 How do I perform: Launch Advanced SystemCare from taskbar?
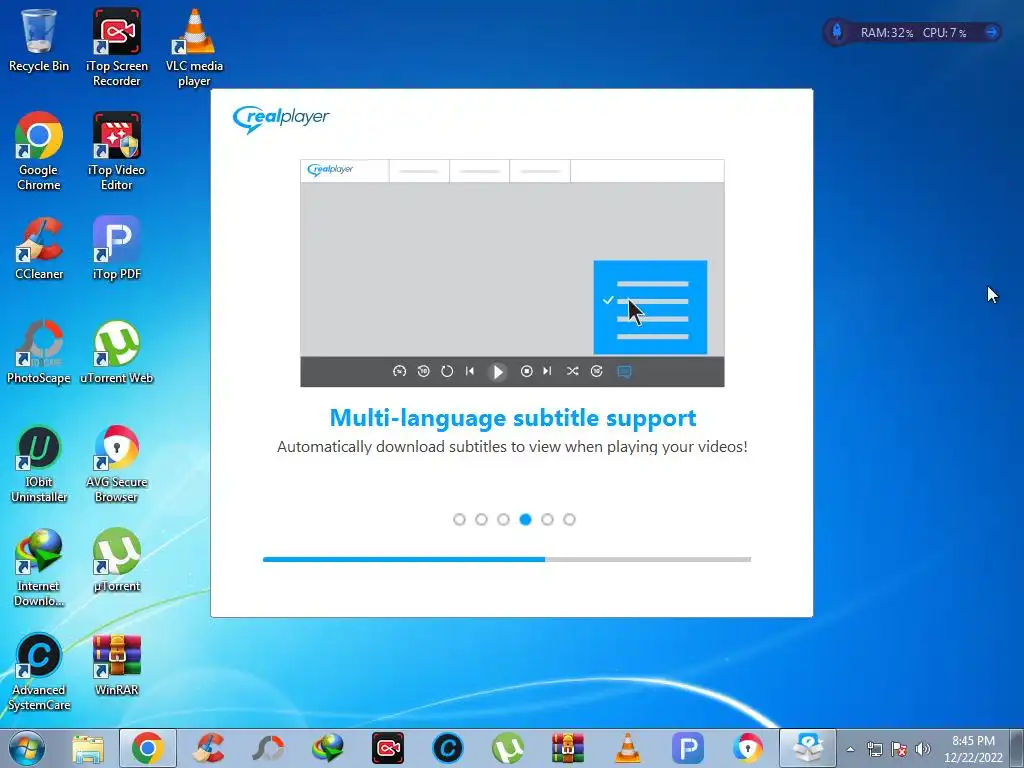(x=448, y=748)
